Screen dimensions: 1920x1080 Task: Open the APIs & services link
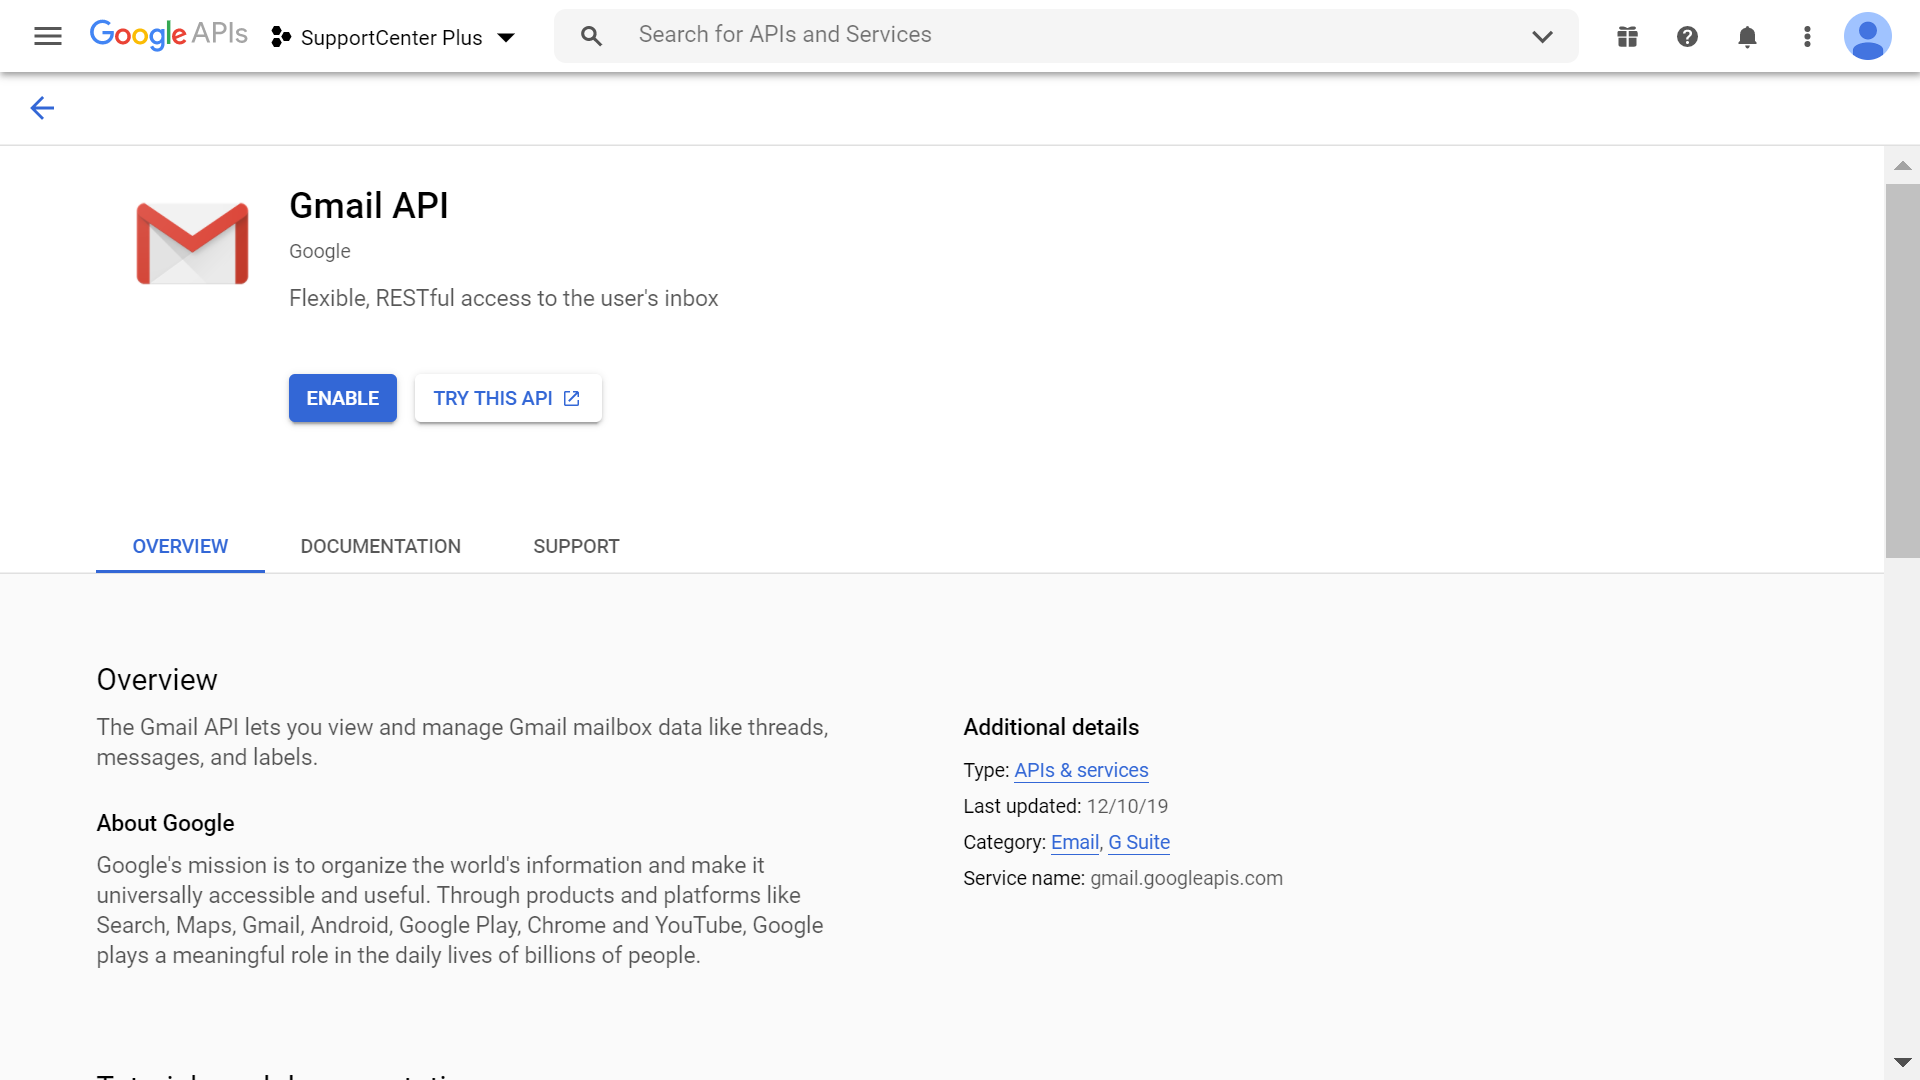coord(1081,770)
